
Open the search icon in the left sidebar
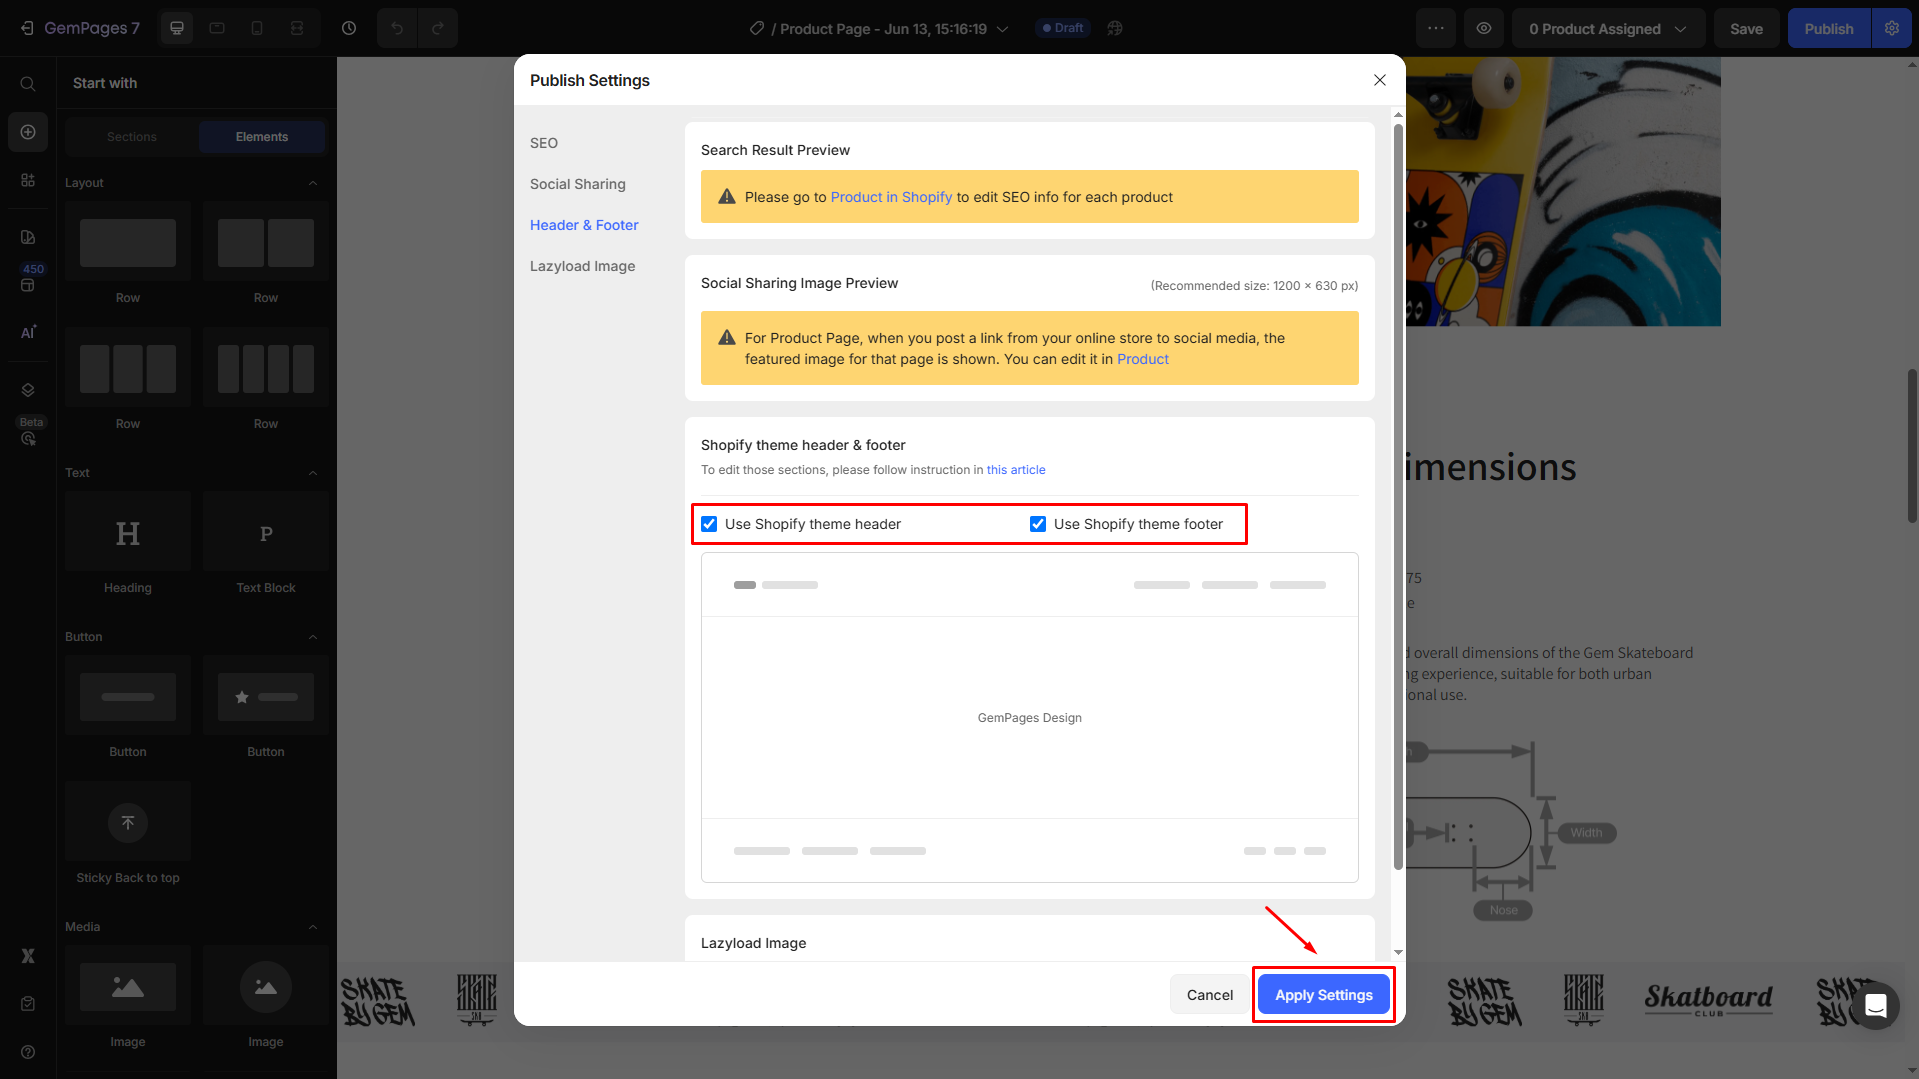tap(27, 84)
